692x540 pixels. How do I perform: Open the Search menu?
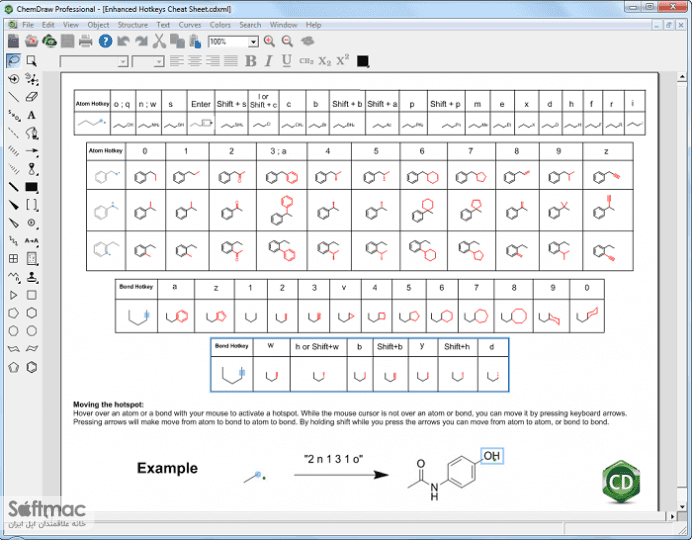point(250,25)
